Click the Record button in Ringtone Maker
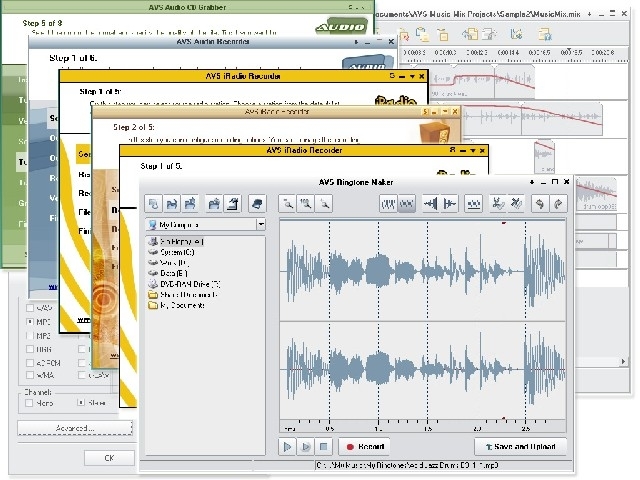This screenshot has width=640, height=480. click(x=364, y=447)
